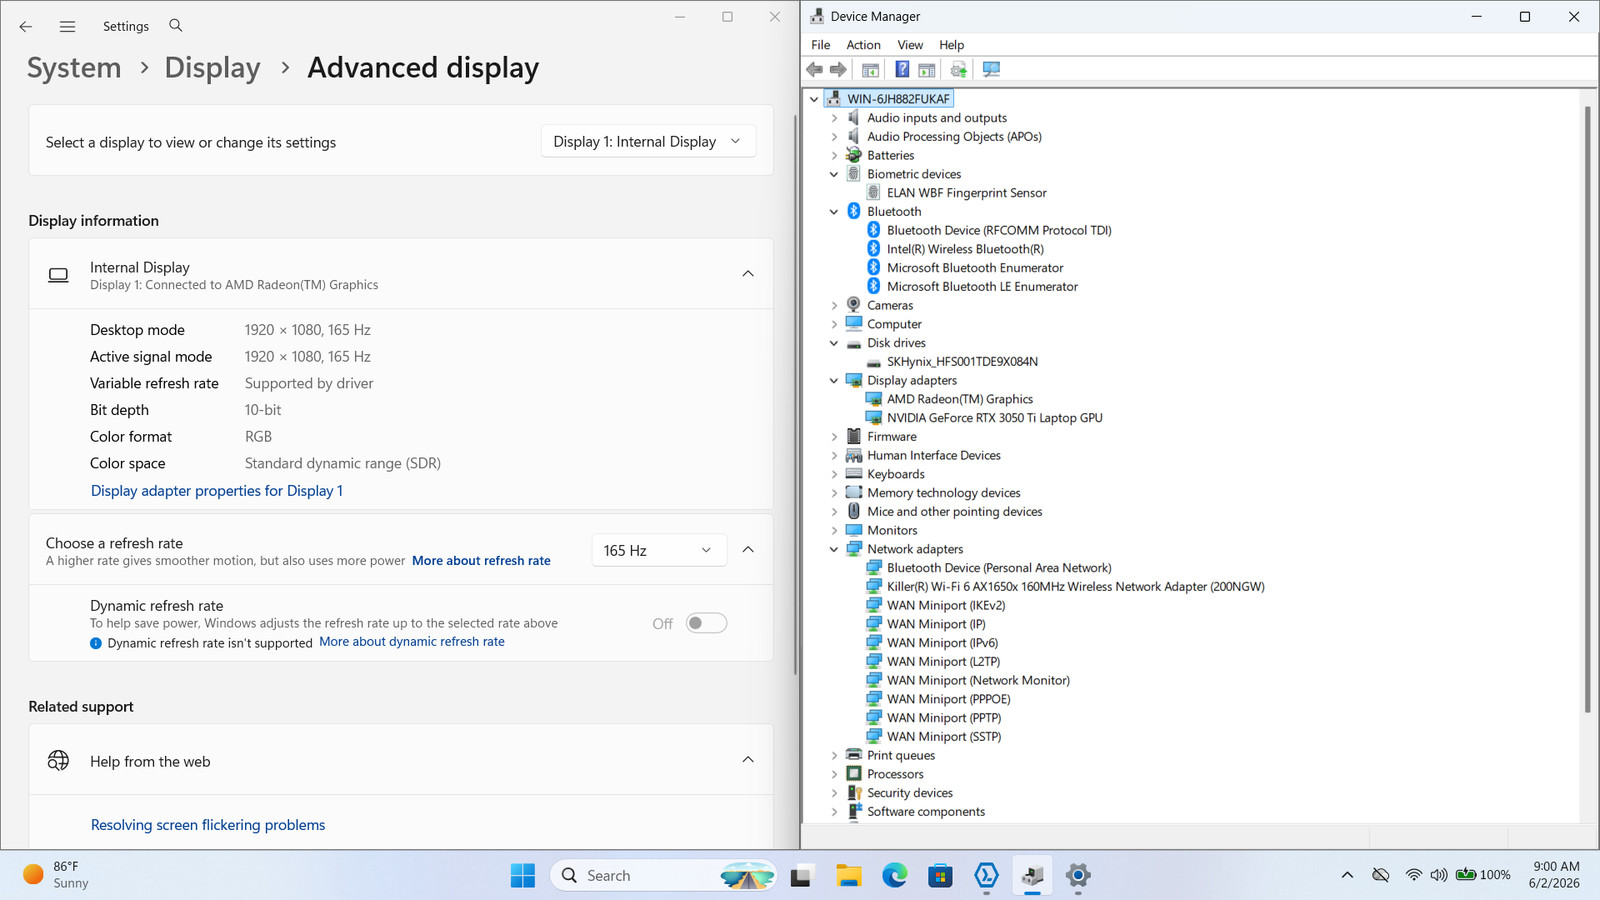Open the clock showing 9:00 AM
1600x900 pixels.
tap(1554, 875)
